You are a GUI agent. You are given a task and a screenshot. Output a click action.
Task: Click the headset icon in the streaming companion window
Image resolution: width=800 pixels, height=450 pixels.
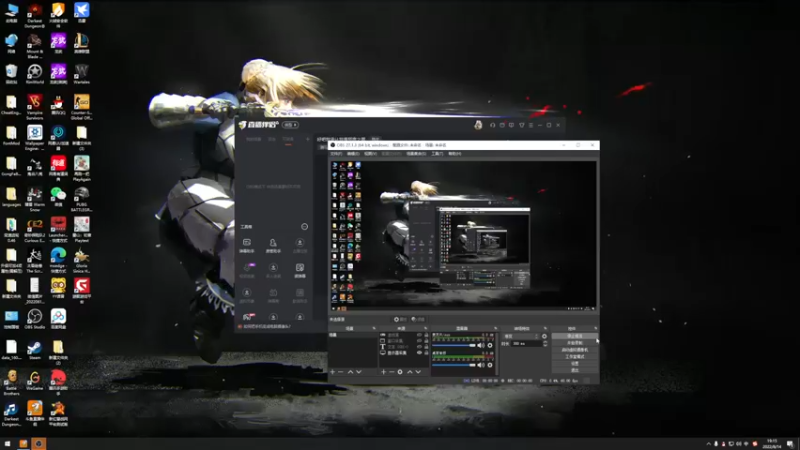point(492,125)
